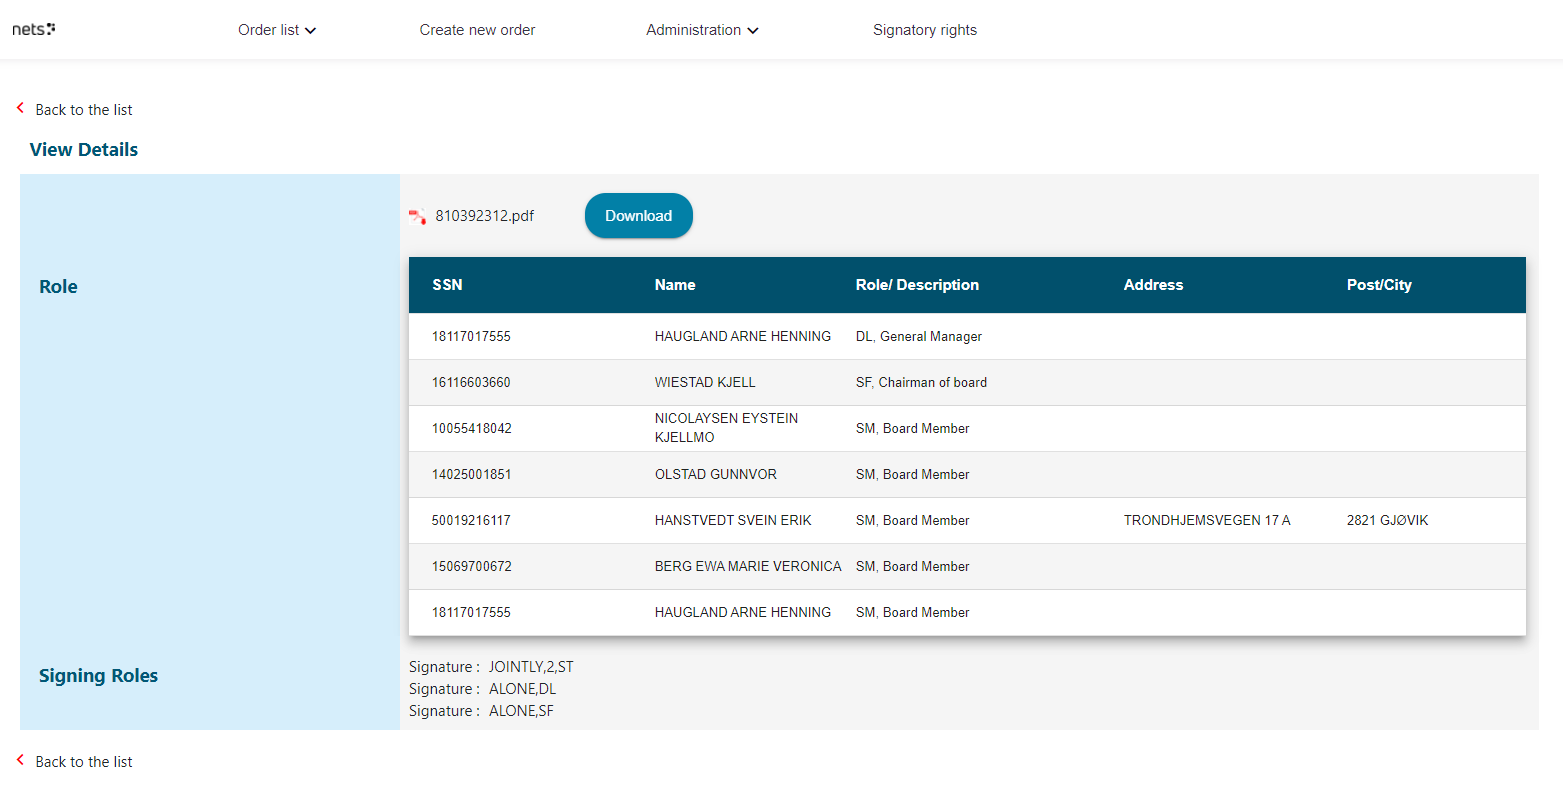Click the Role/ Description column header
1563x791 pixels.
917,285
